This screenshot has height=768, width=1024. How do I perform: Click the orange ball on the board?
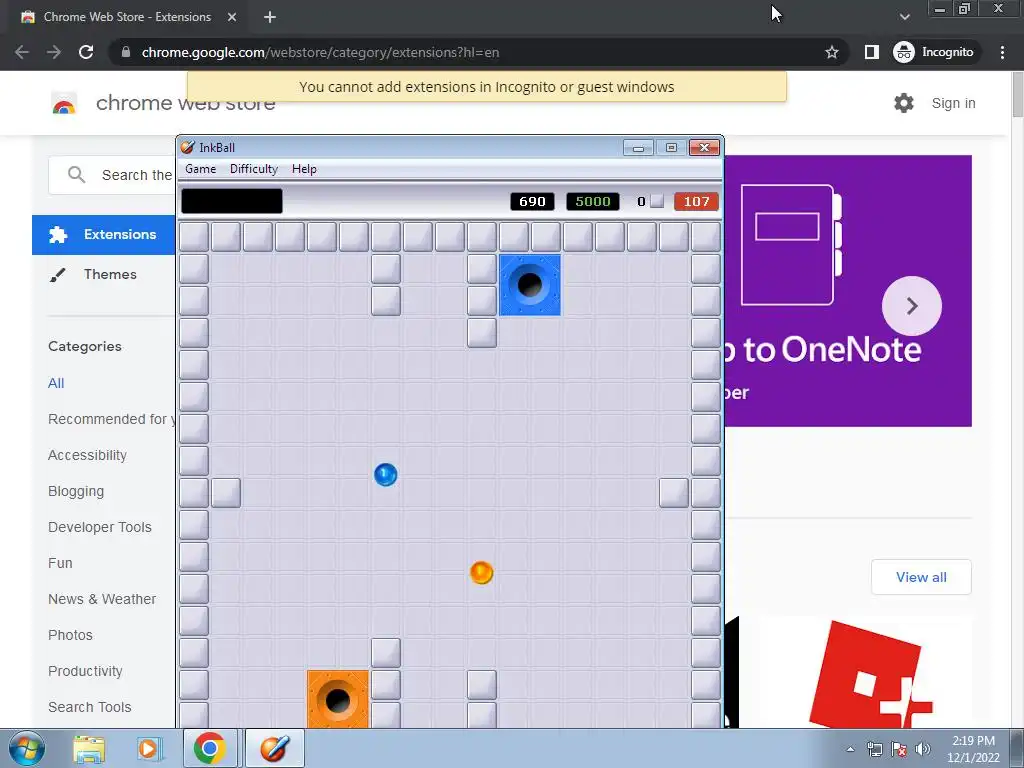(x=481, y=572)
